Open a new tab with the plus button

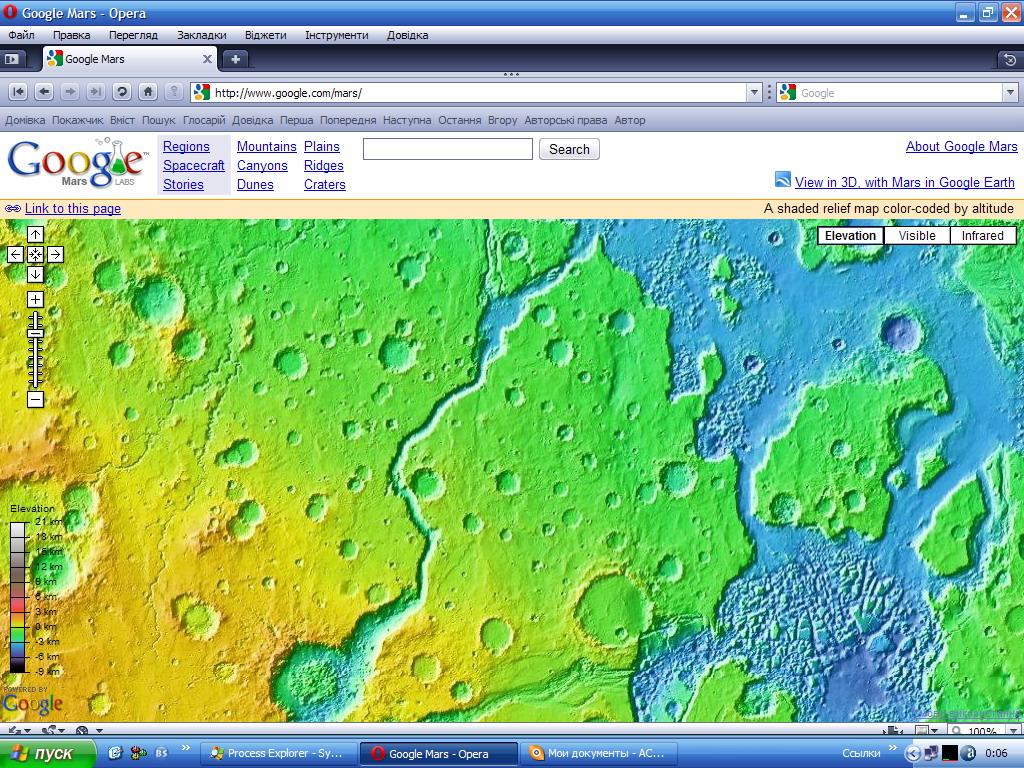[x=235, y=59]
